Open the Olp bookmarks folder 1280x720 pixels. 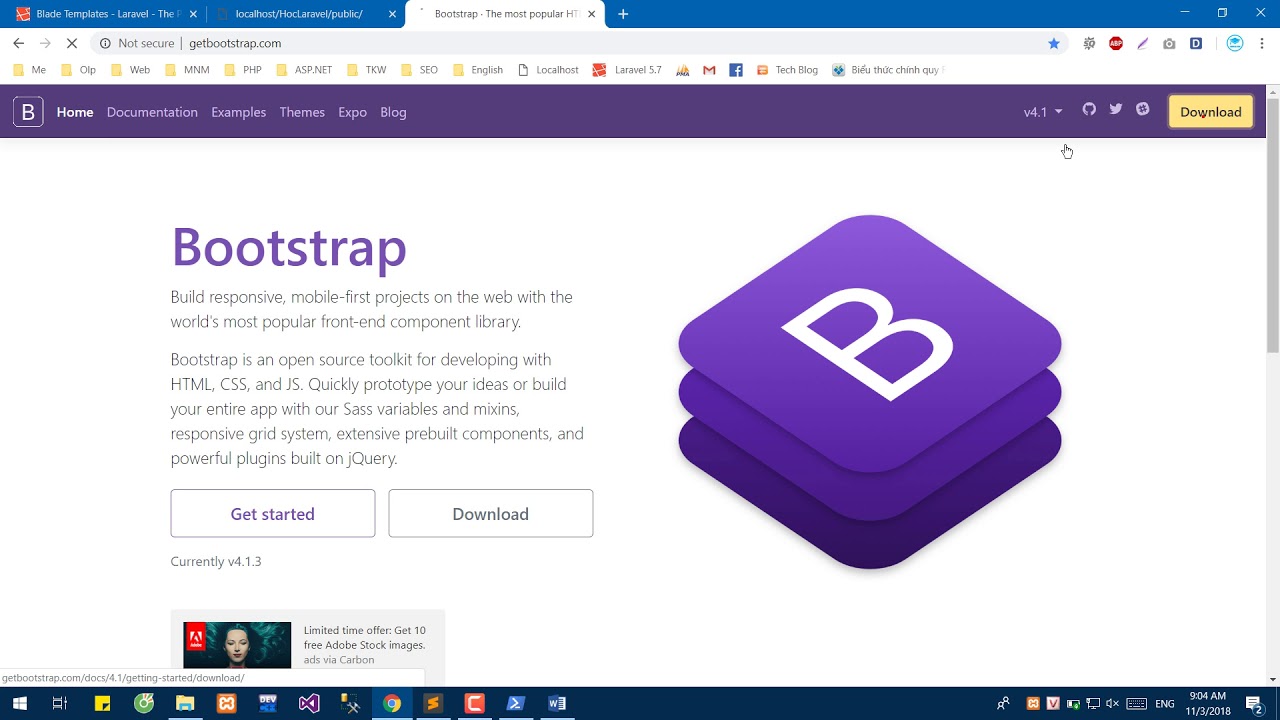[79, 70]
